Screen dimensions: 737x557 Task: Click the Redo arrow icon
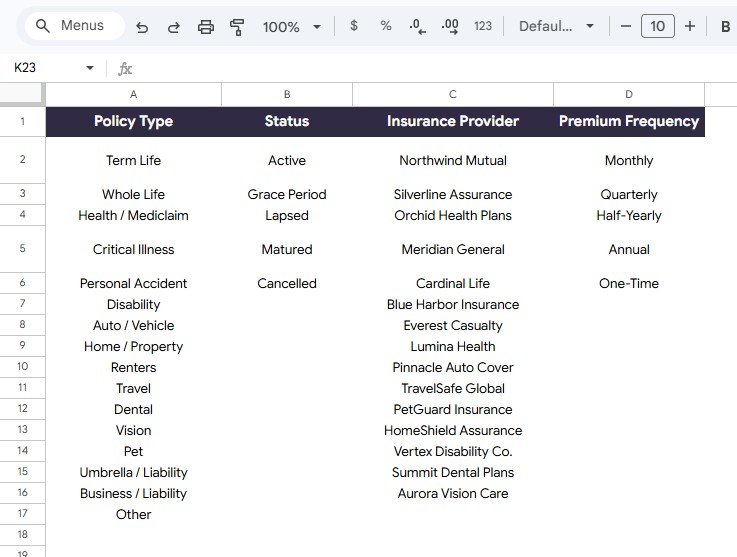click(x=173, y=27)
